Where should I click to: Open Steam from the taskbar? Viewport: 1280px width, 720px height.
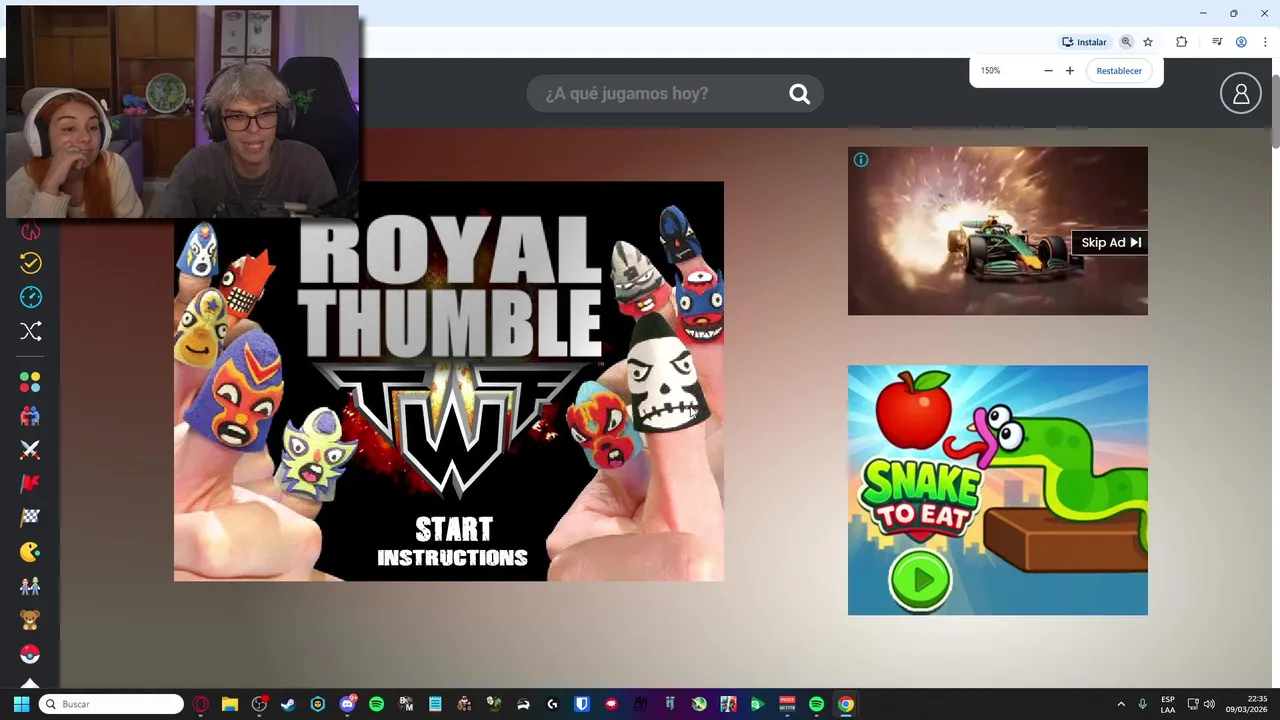click(288, 704)
